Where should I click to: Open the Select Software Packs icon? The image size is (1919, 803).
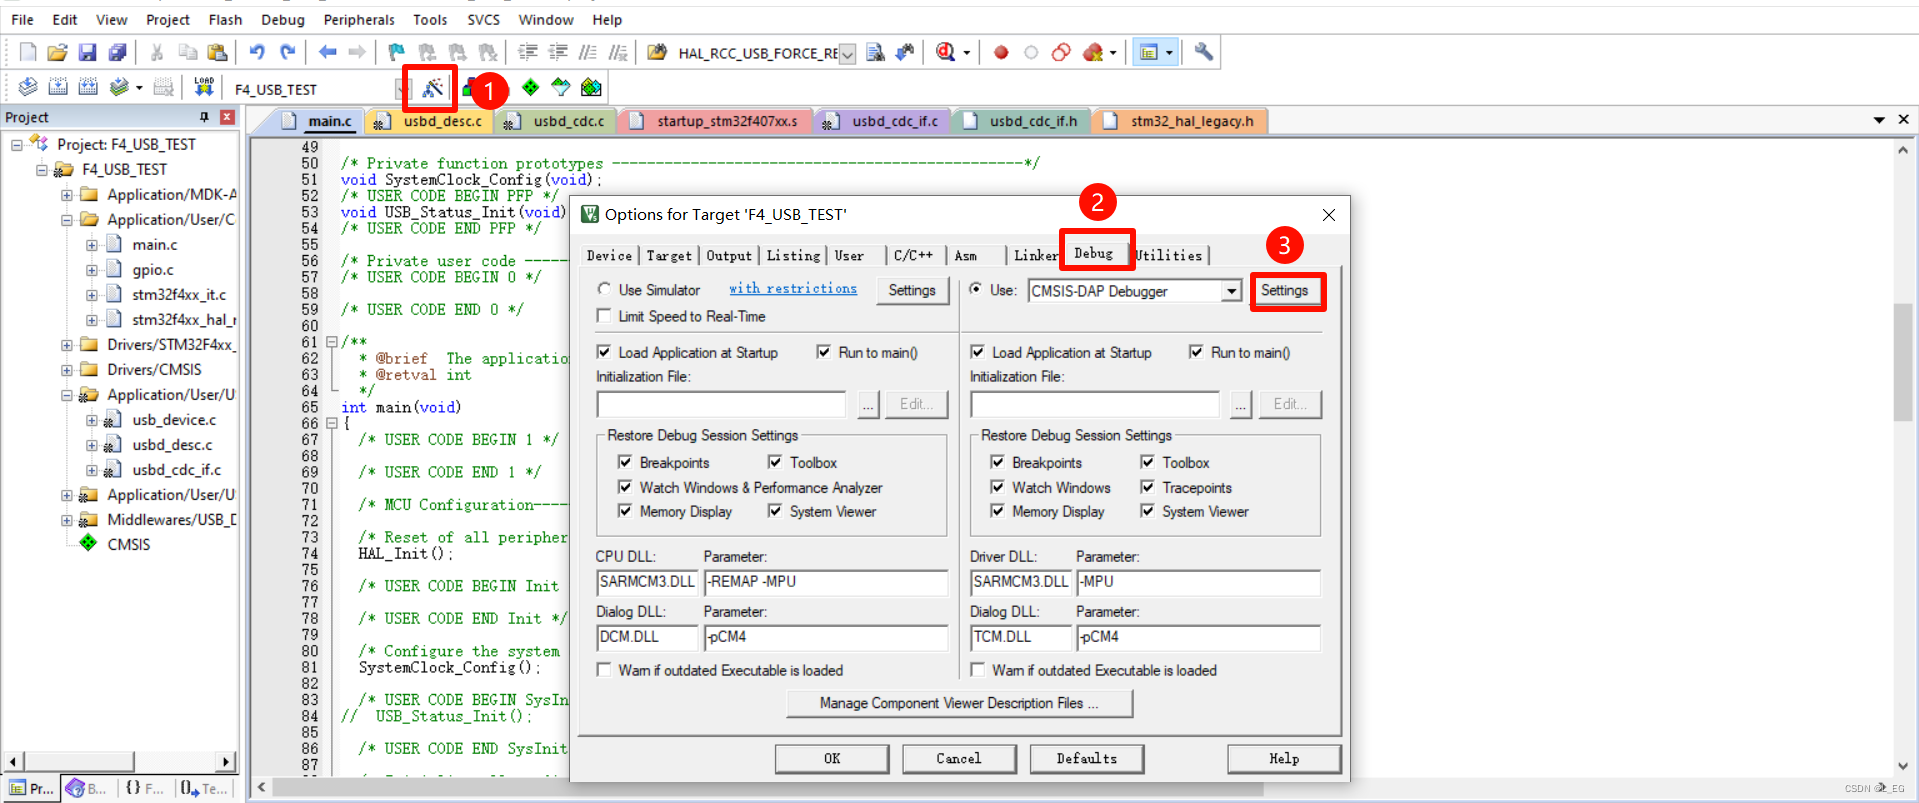pyautogui.click(x=561, y=88)
